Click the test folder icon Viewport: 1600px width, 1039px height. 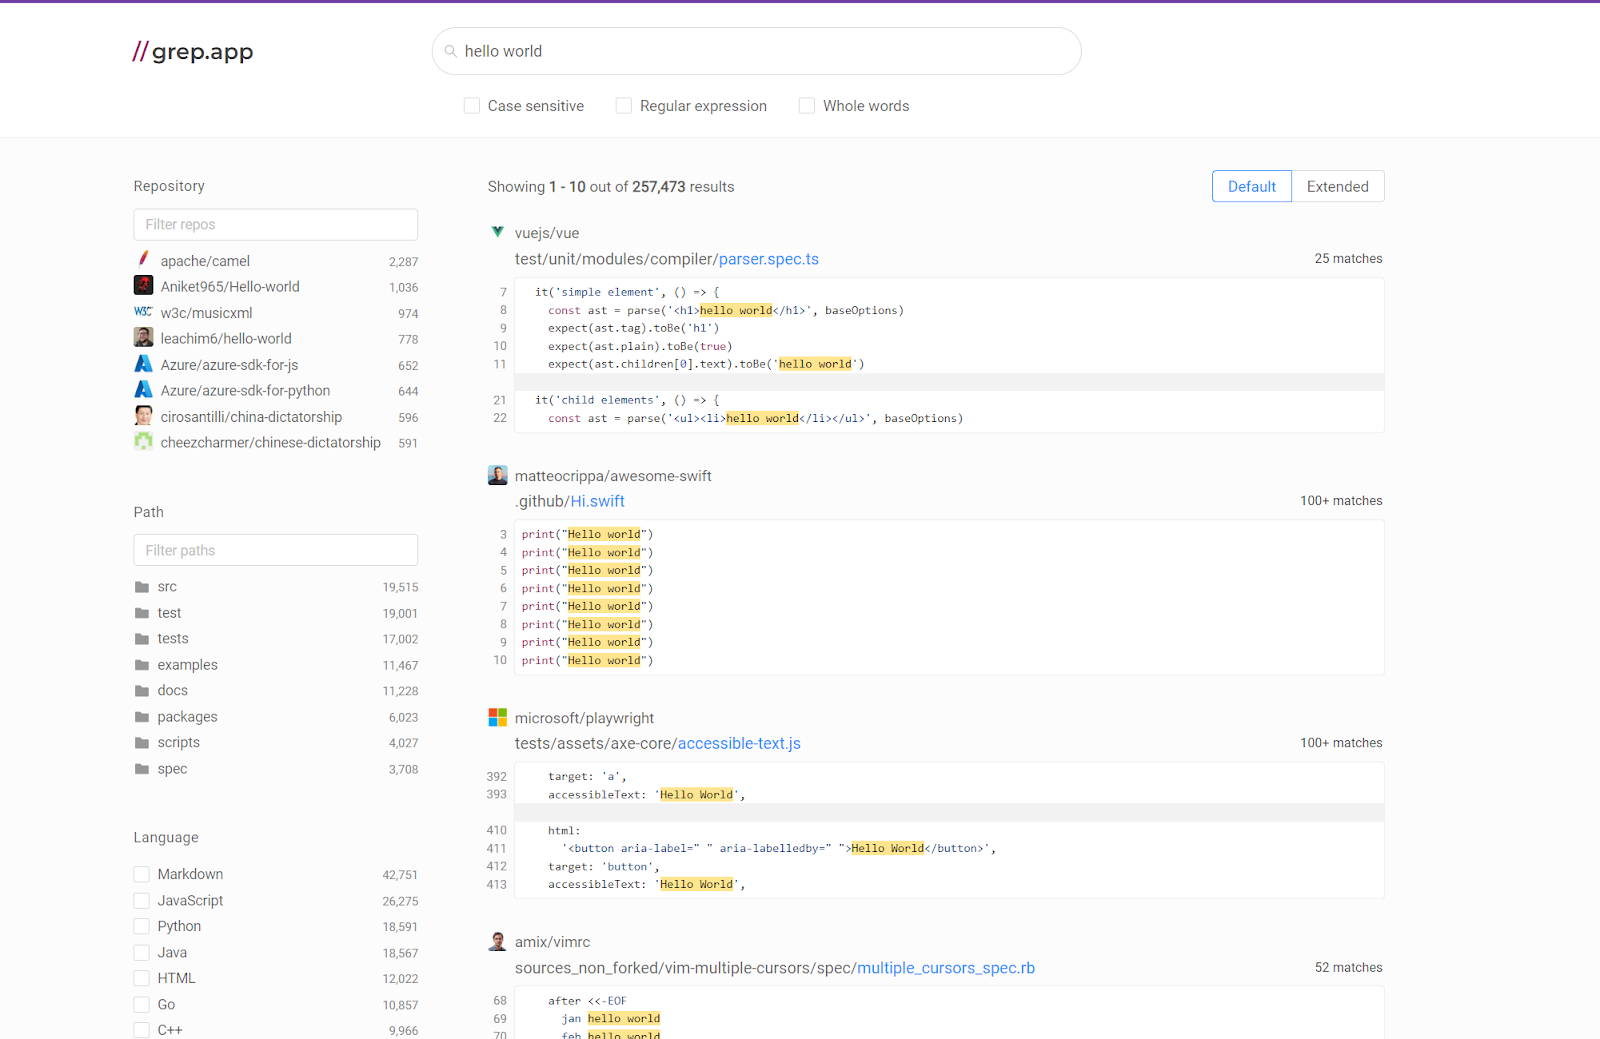[x=142, y=613]
